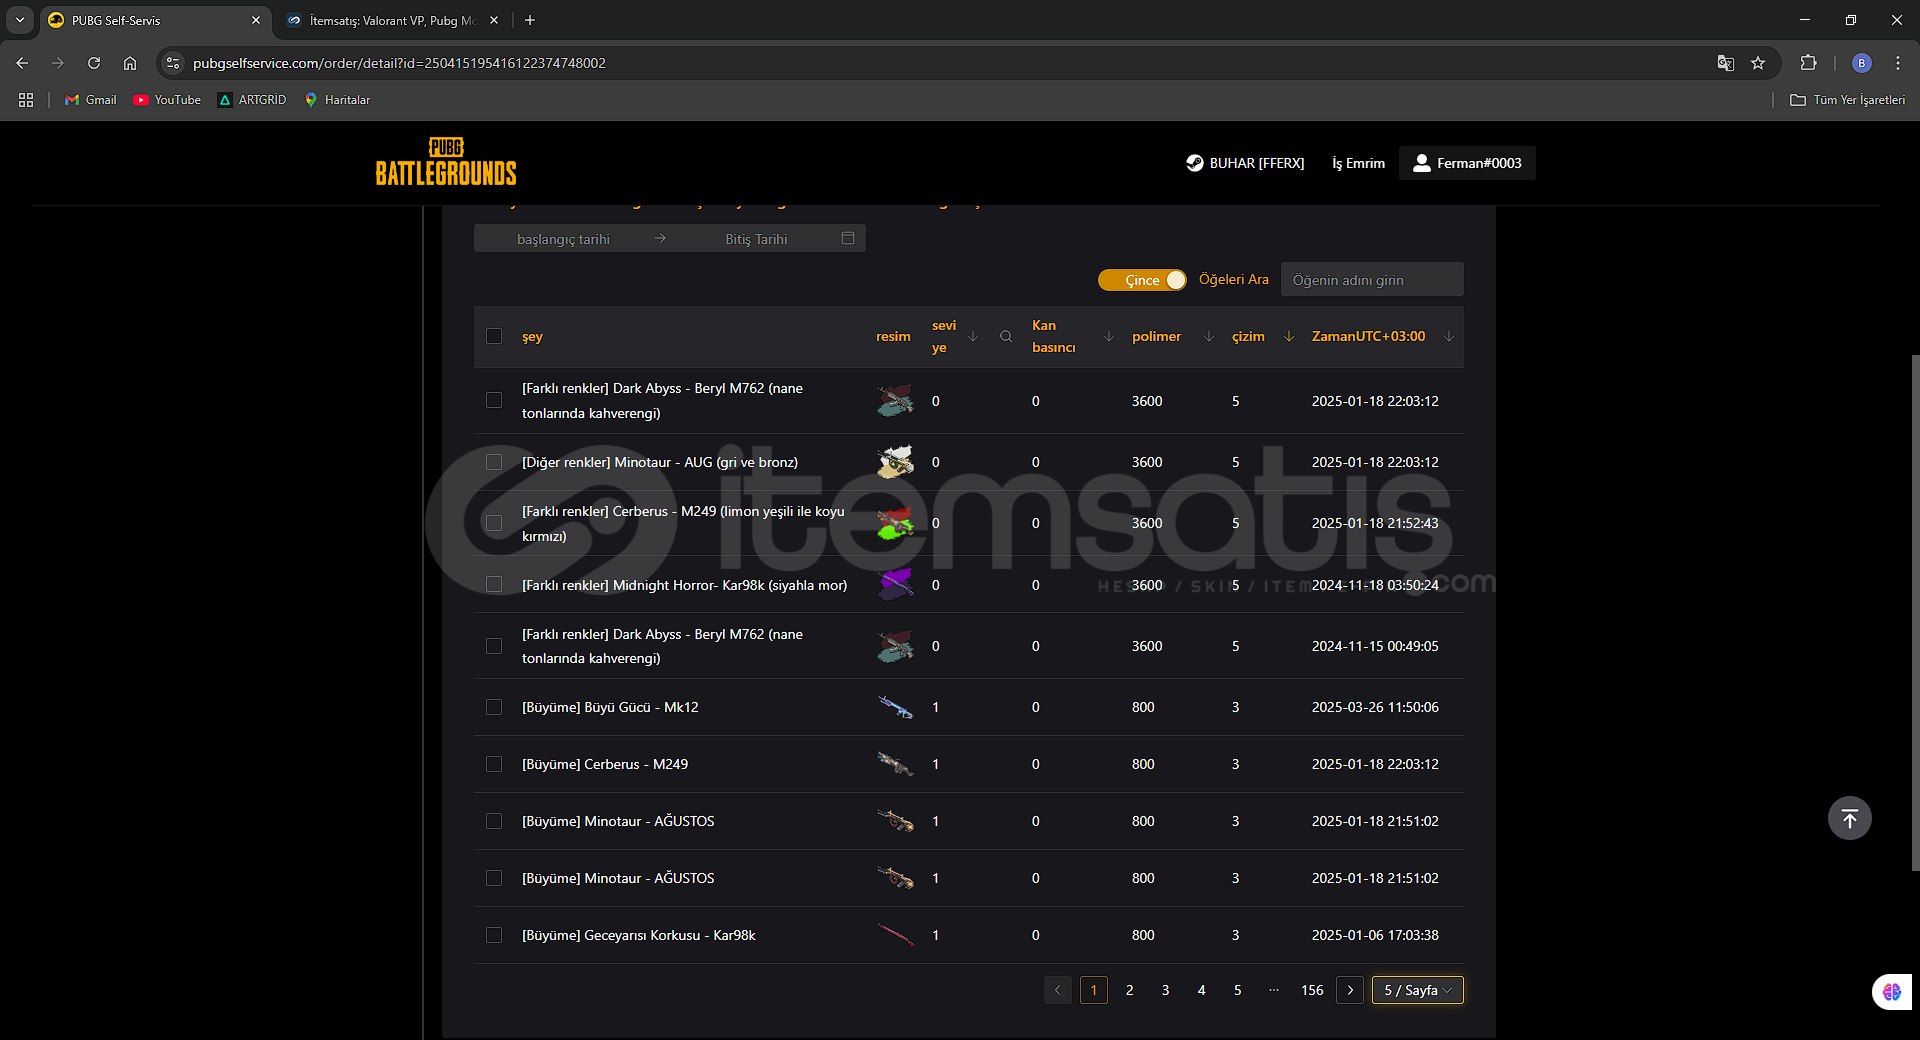Open the 5 / Sayfa page size dropdown
Viewport: 1920px width, 1040px height.
coord(1418,990)
